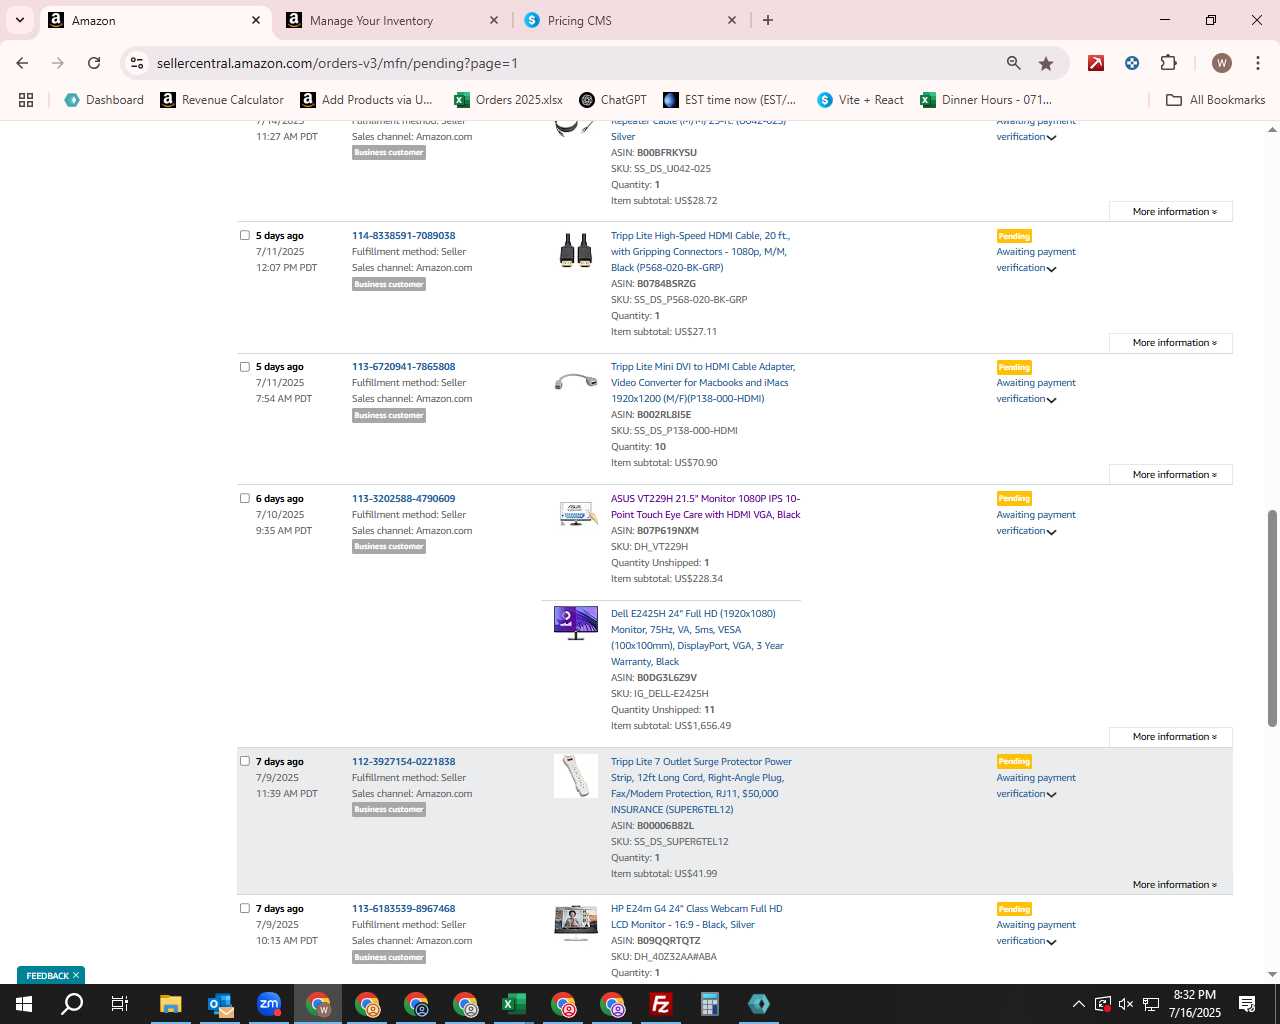Open HP E24m G4 webcam monitor link
1280x1024 pixels.
(x=697, y=917)
